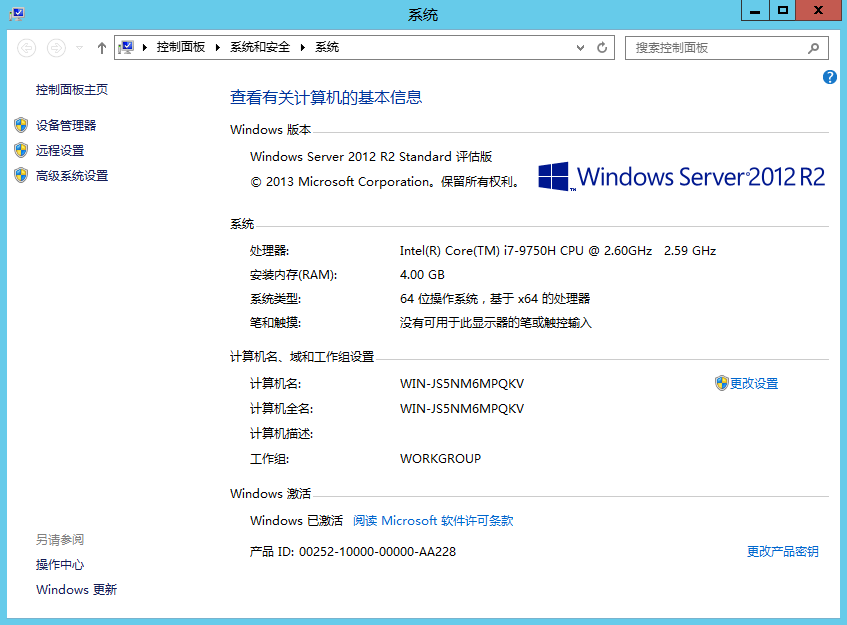Open 设备管理器
The width and height of the screenshot is (847, 625).
(x=66, y=125)
